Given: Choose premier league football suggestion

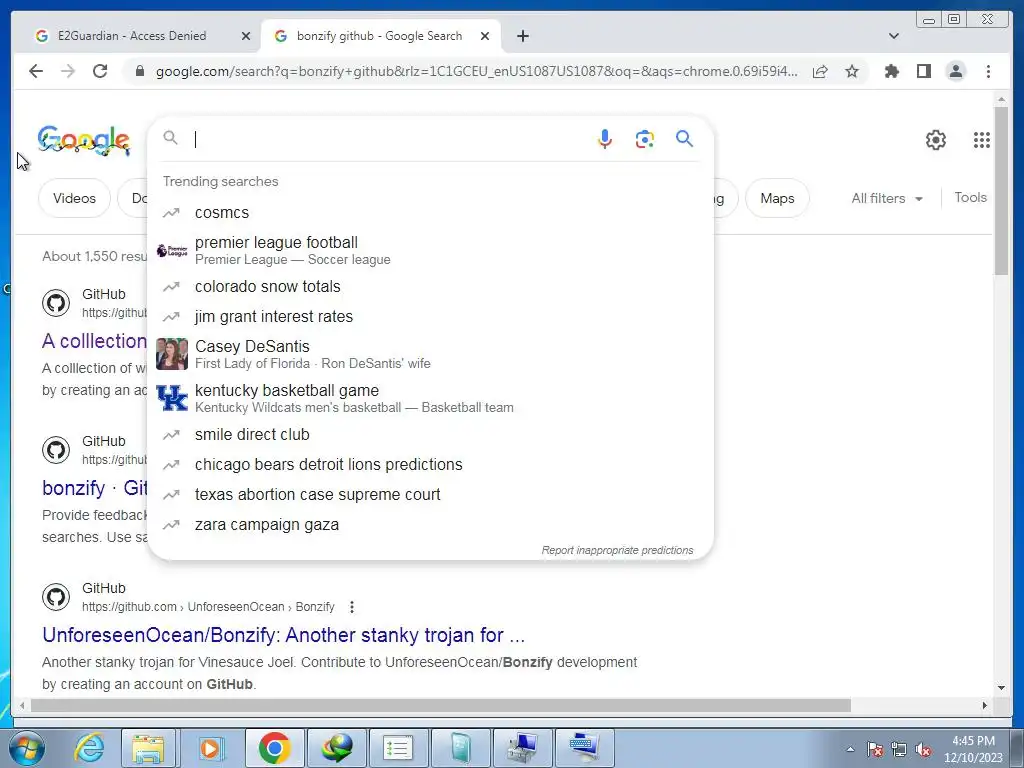Looking at the screenshot, I should tap(431, 250).
